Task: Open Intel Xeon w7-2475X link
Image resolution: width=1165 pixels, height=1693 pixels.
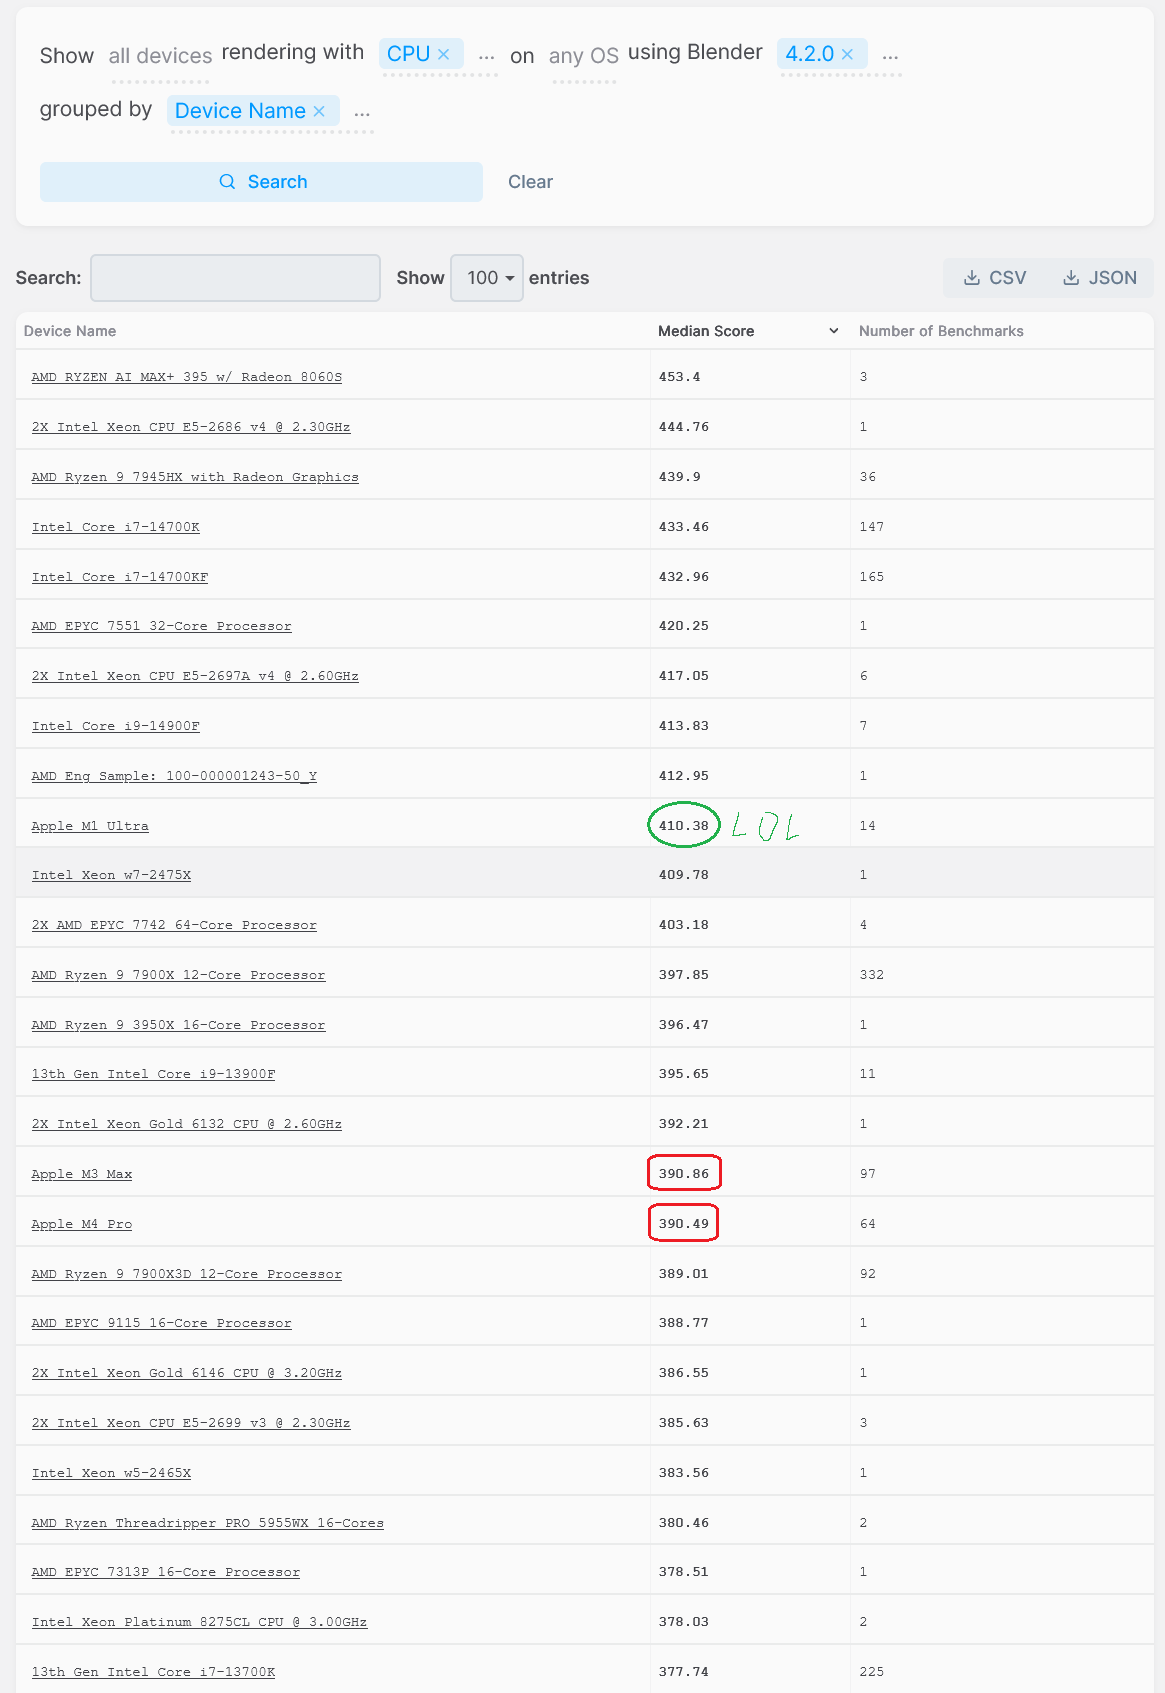Action: pos(110,875)
